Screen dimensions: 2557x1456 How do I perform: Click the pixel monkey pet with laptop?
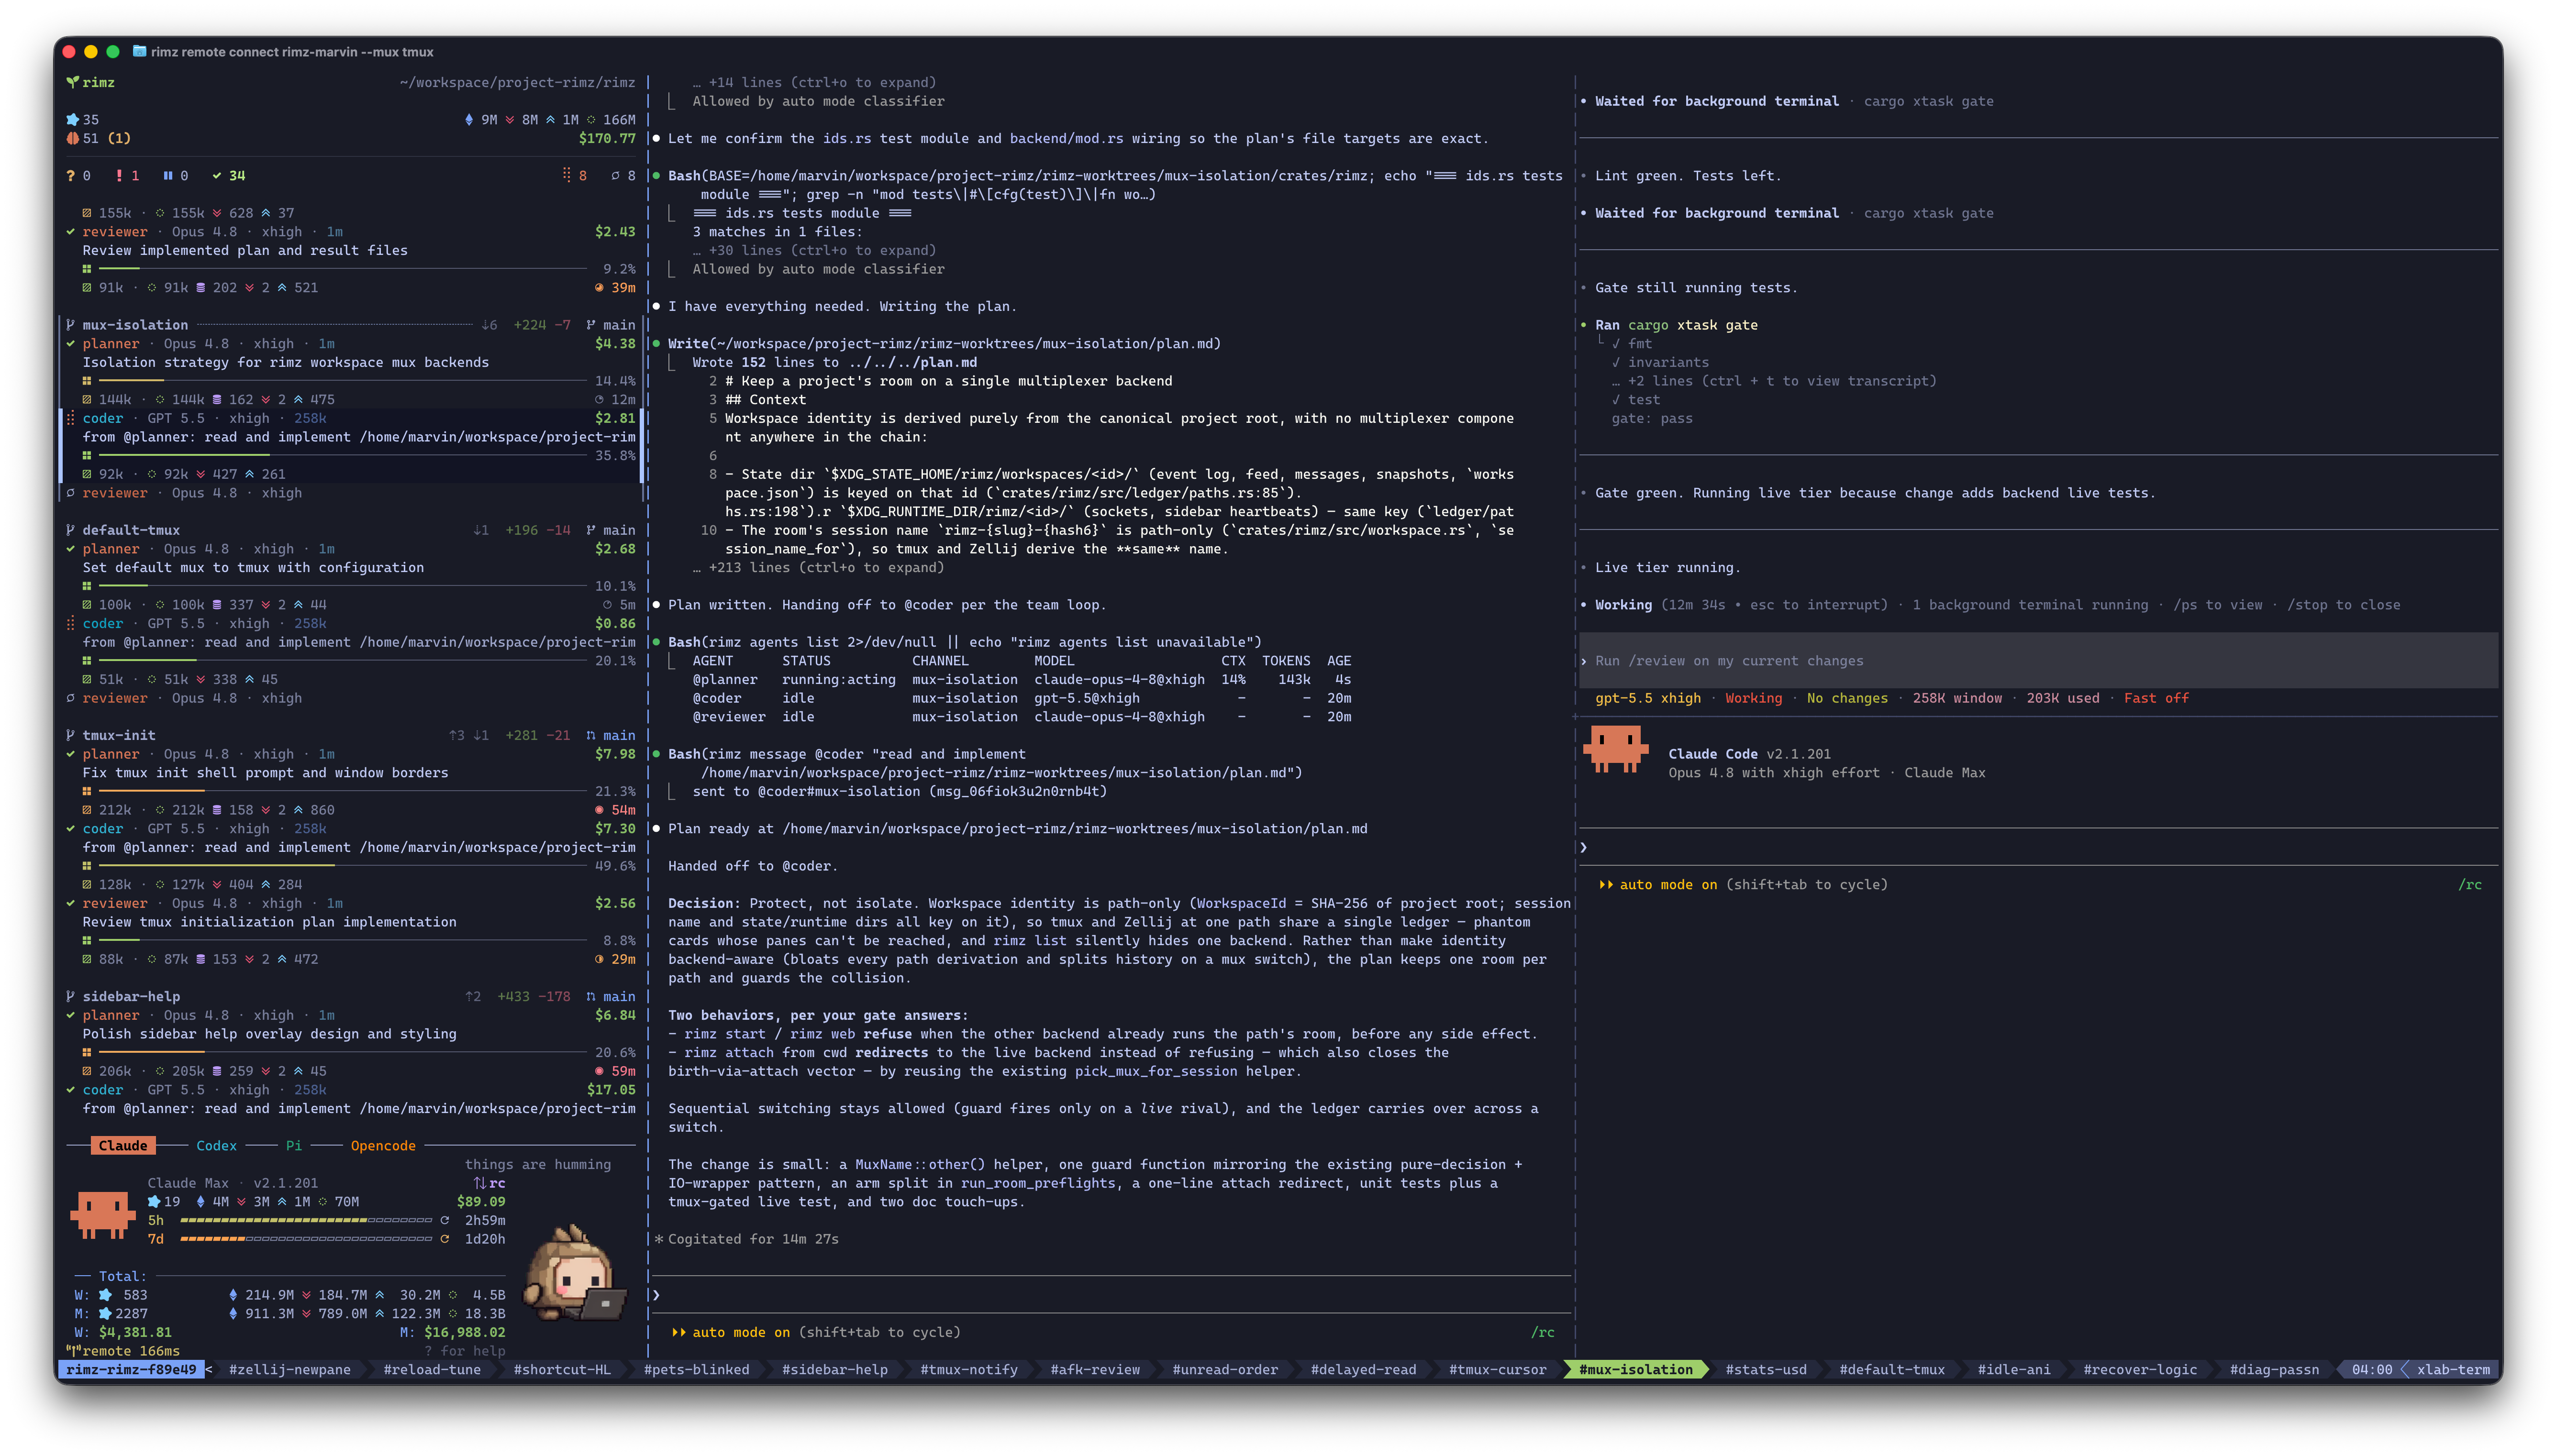click(574, 1272)
